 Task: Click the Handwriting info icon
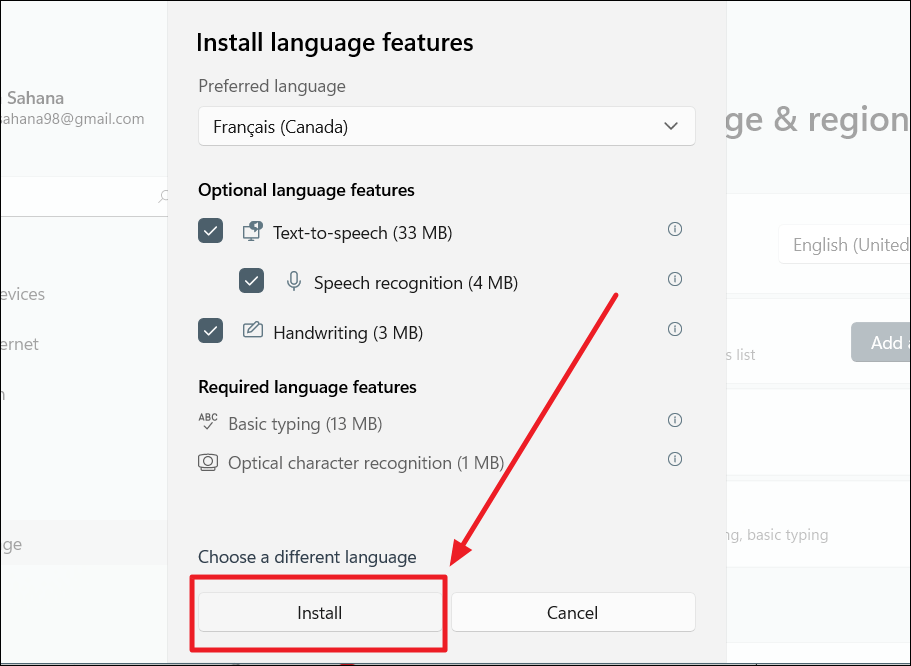pos(675,329)
